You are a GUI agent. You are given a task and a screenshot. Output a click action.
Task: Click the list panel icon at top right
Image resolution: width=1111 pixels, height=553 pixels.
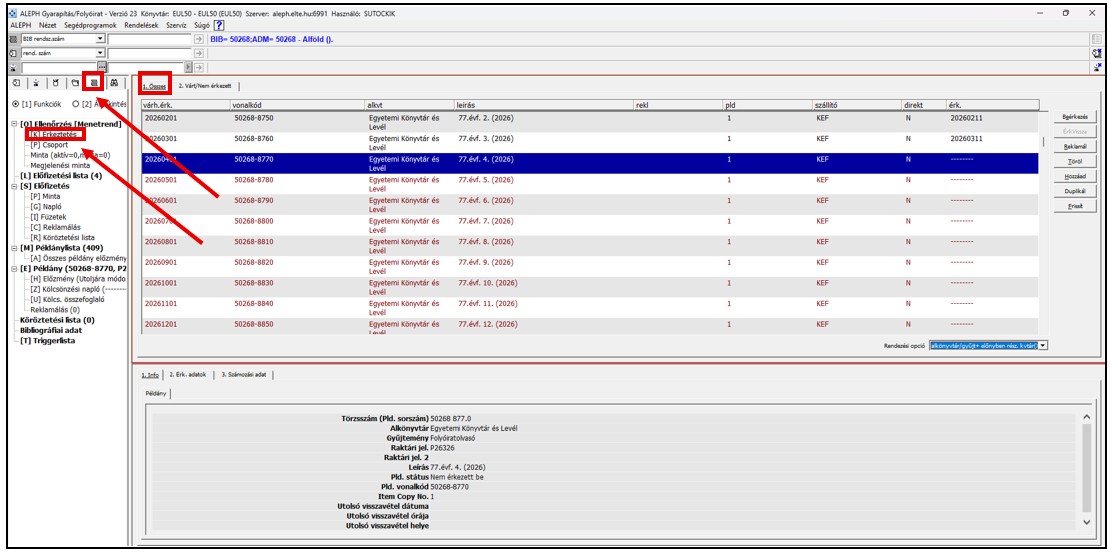[1097, 39]
